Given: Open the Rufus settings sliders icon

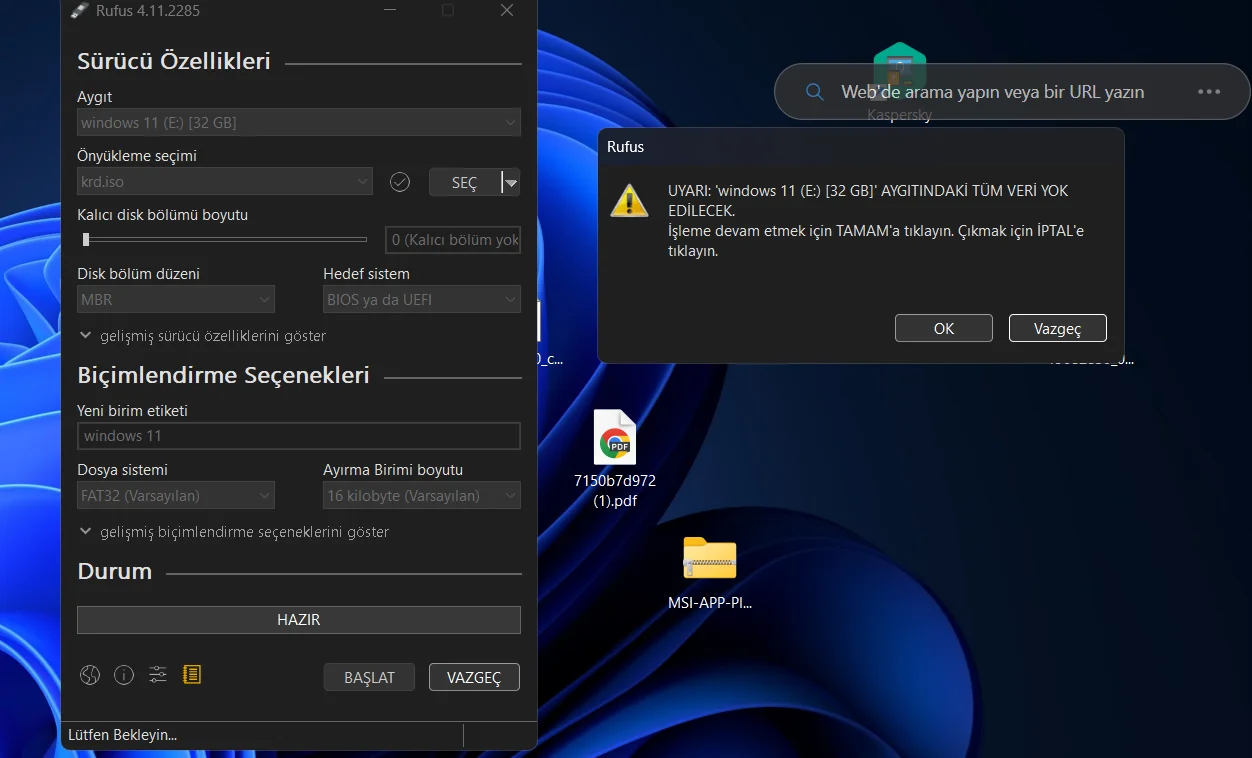Looking at the screenshot, I should click(158, 675).
